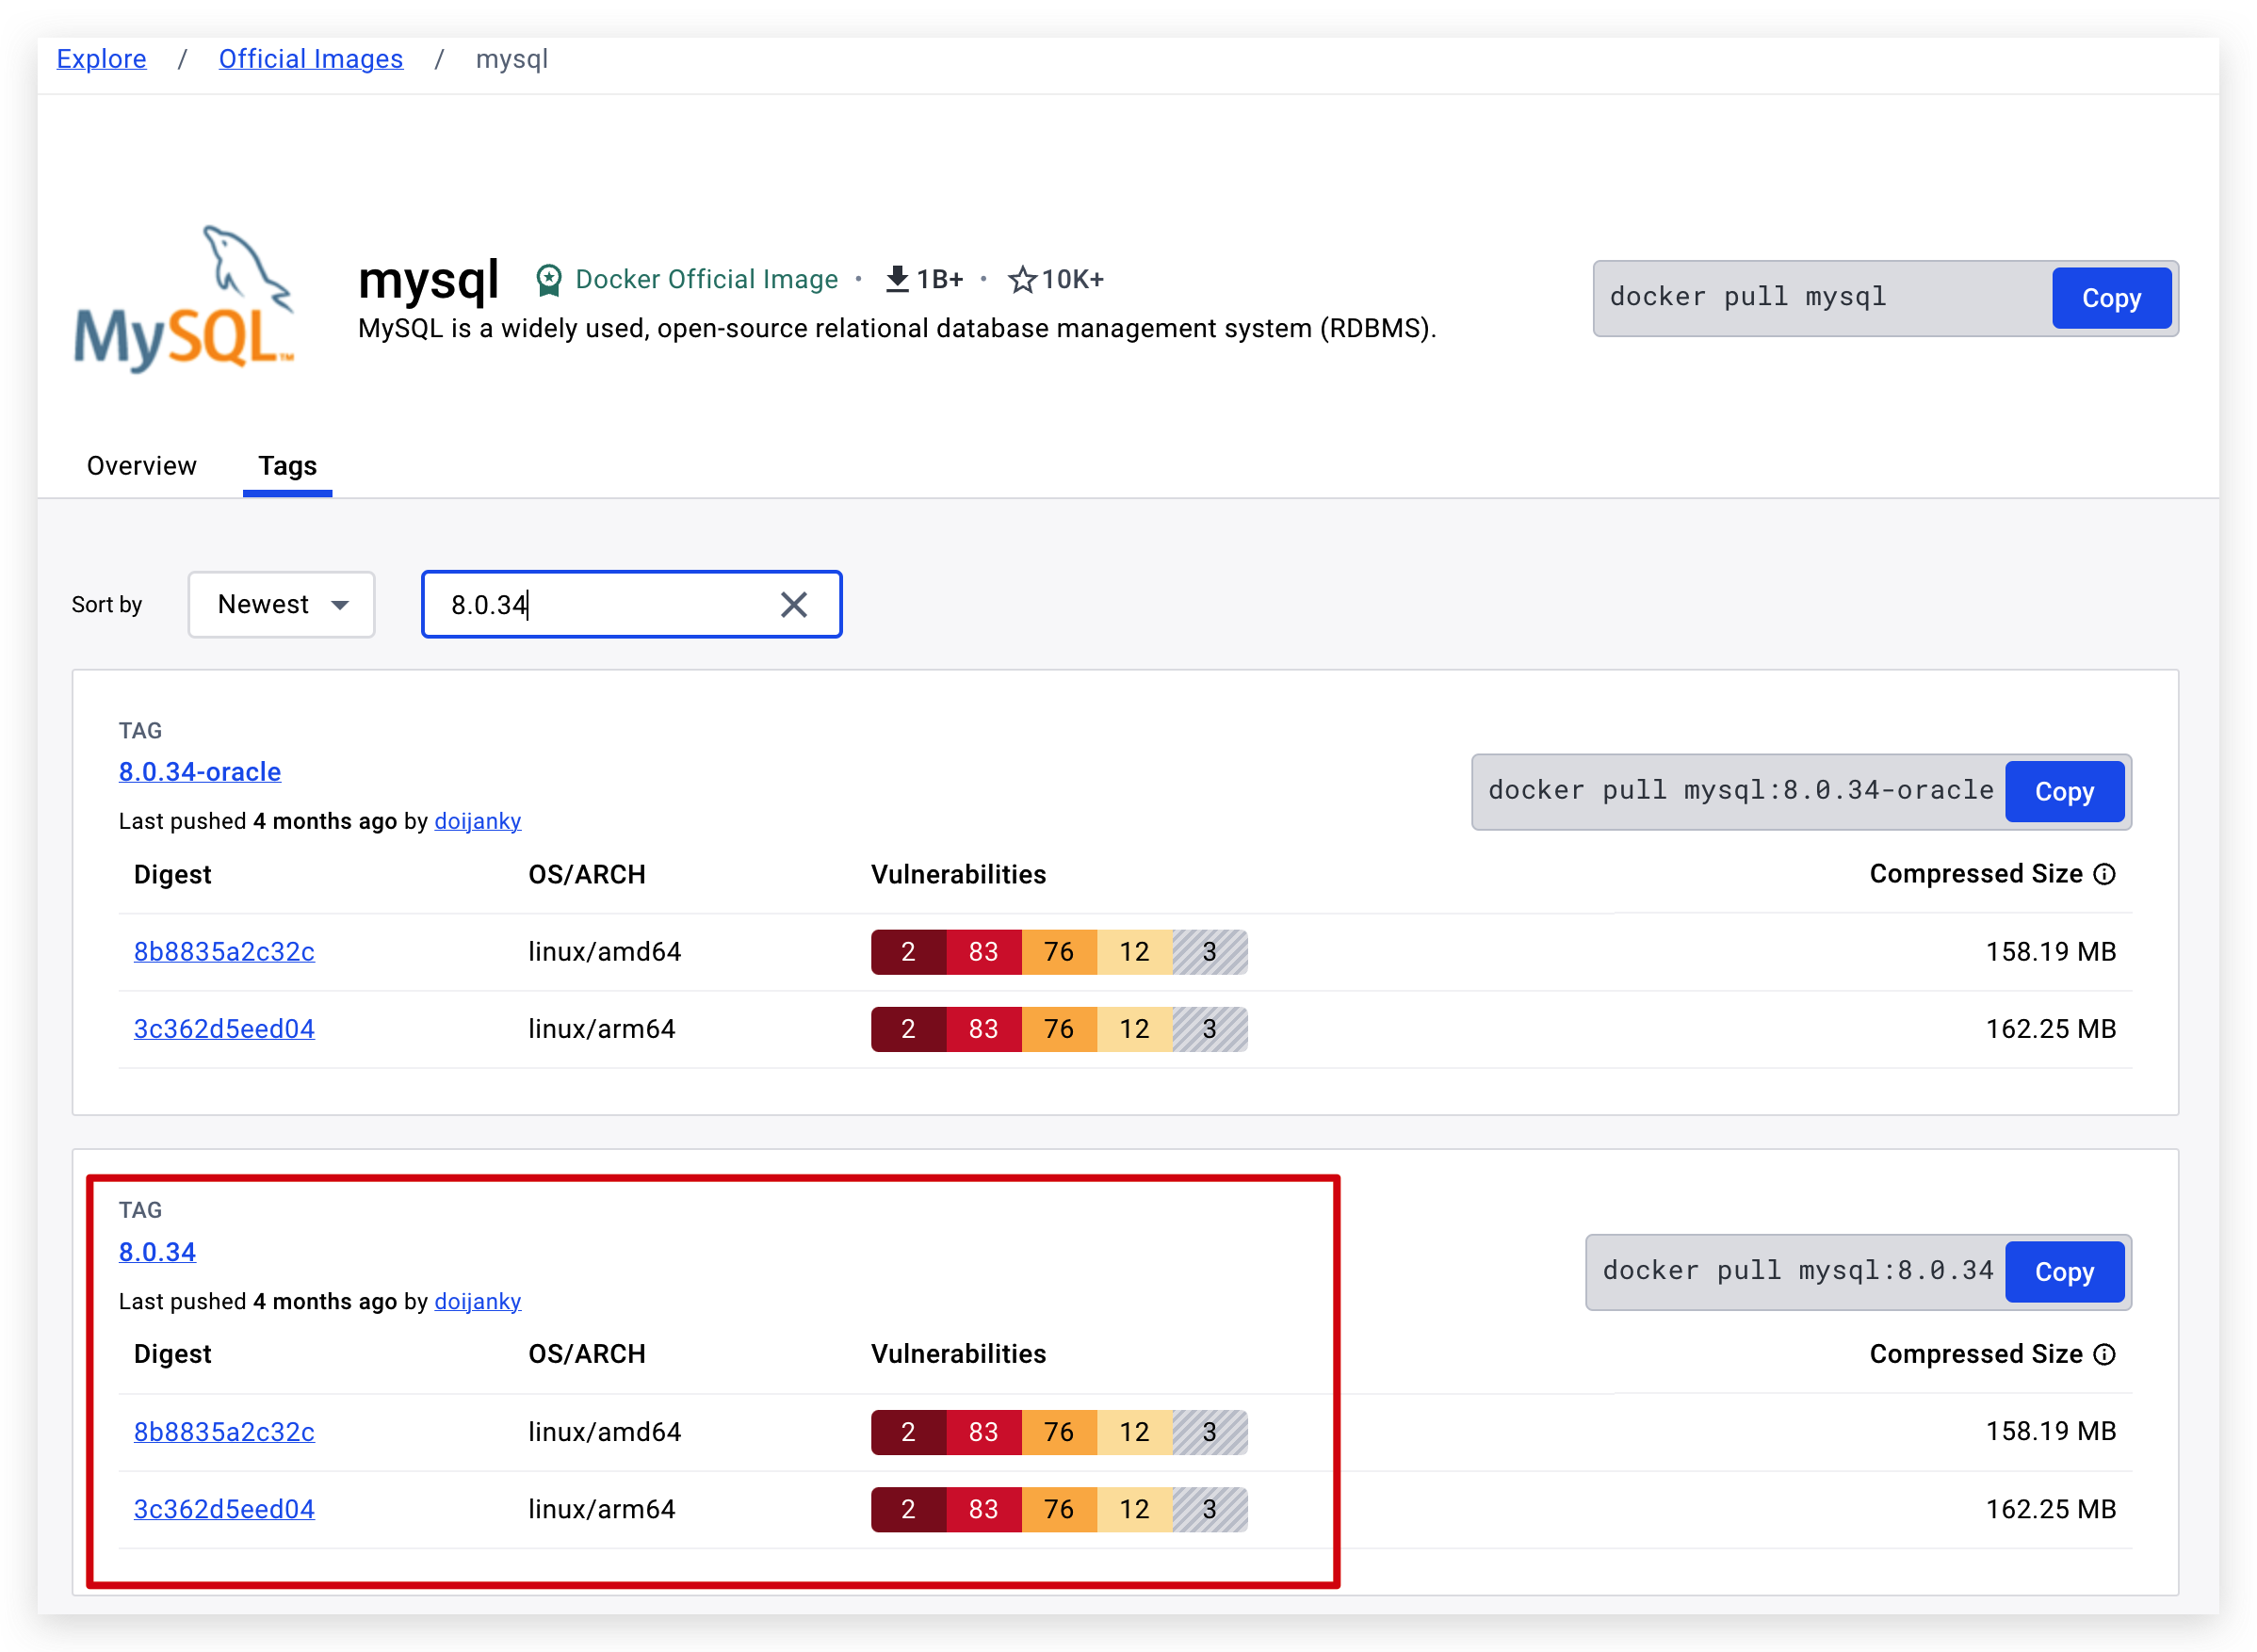
Task: Click medium count 76 in oracle arm64 row
Action: coord(1059,1029)
